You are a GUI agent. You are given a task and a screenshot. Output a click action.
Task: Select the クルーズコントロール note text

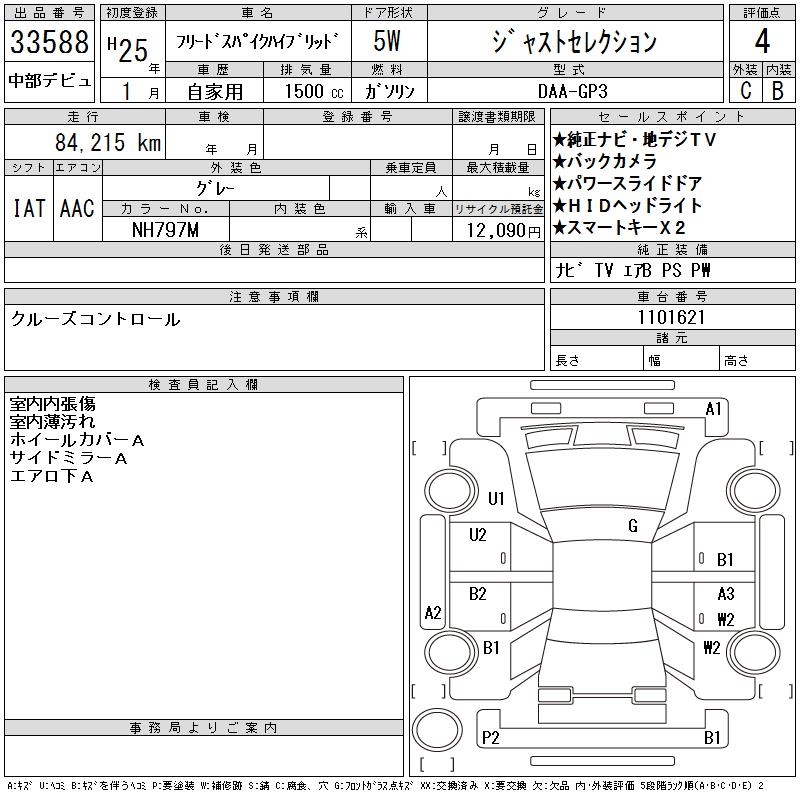pyautogui.click(x=96, y=319)
